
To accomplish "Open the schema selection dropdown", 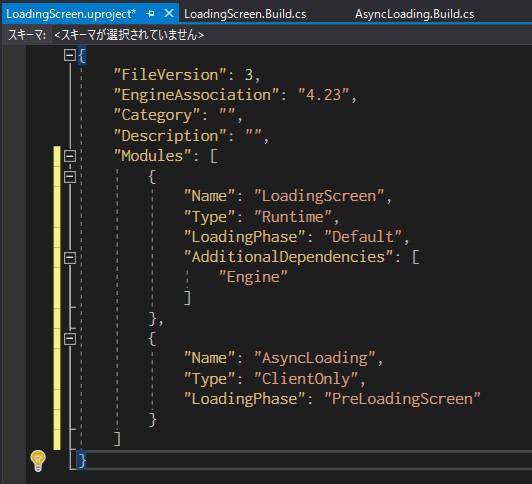I will pyautogui.click(x=292, y=35).
